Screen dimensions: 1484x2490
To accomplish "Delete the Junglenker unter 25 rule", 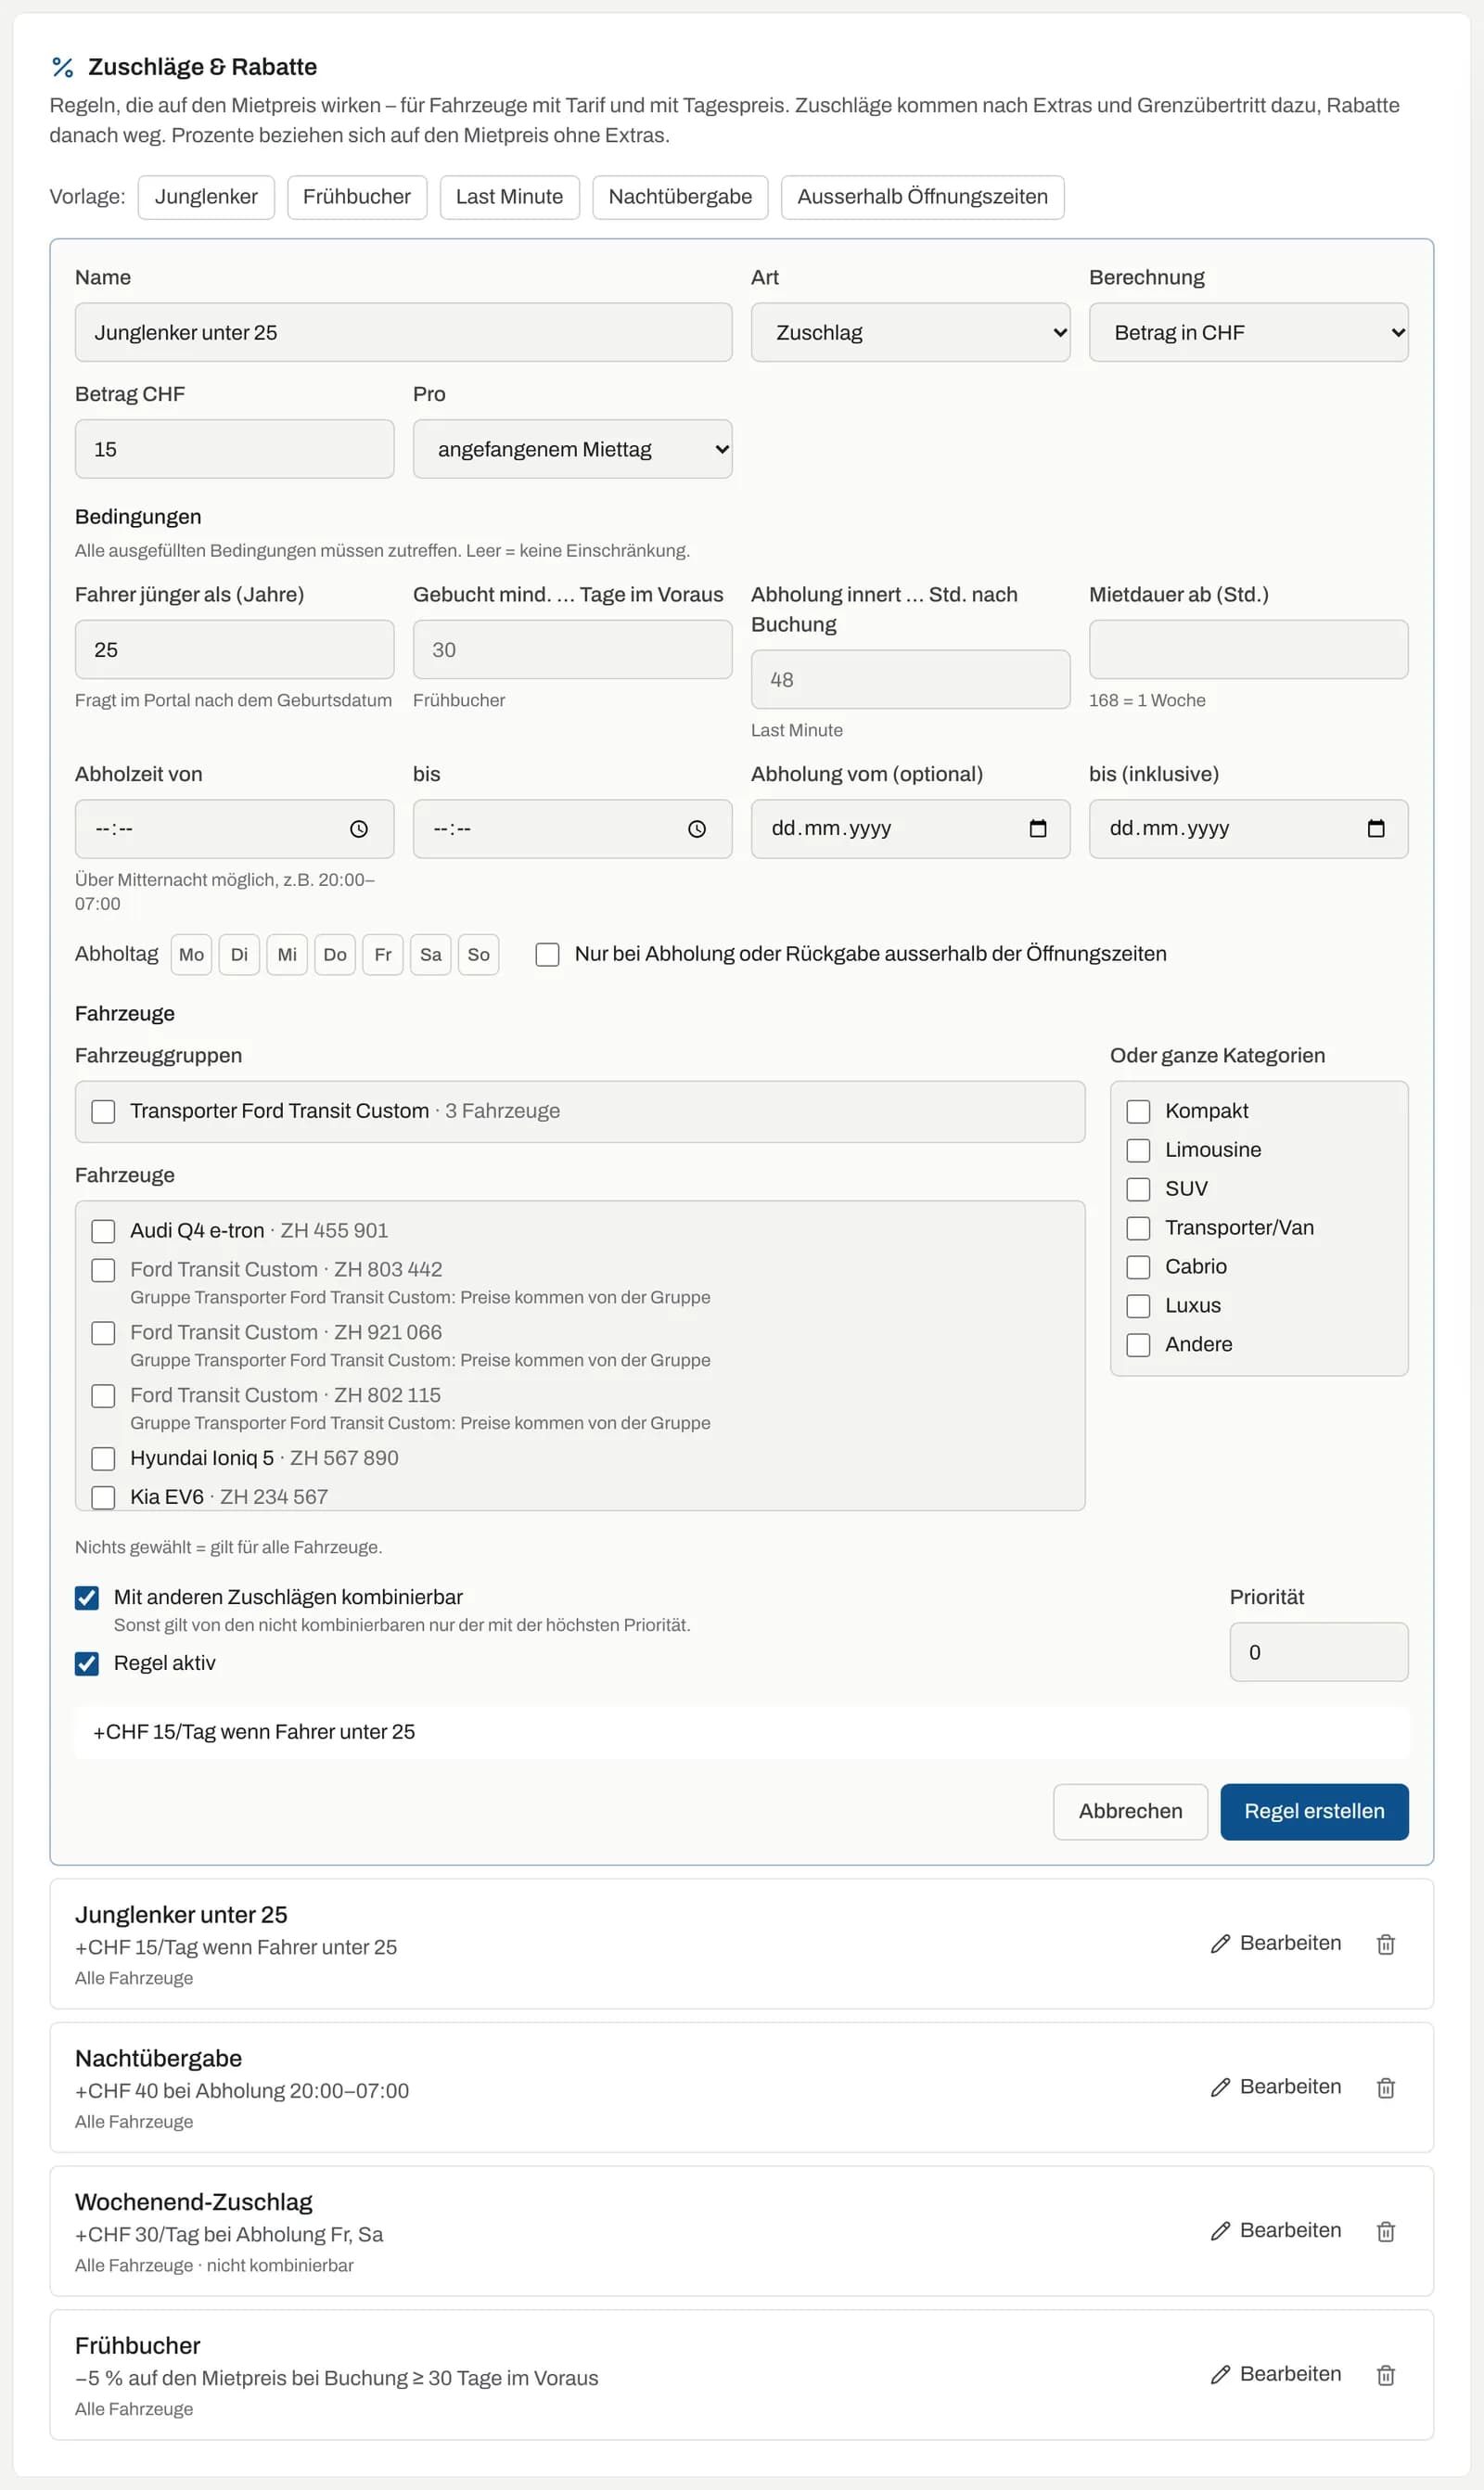I will click(x=1385, y=1944).
